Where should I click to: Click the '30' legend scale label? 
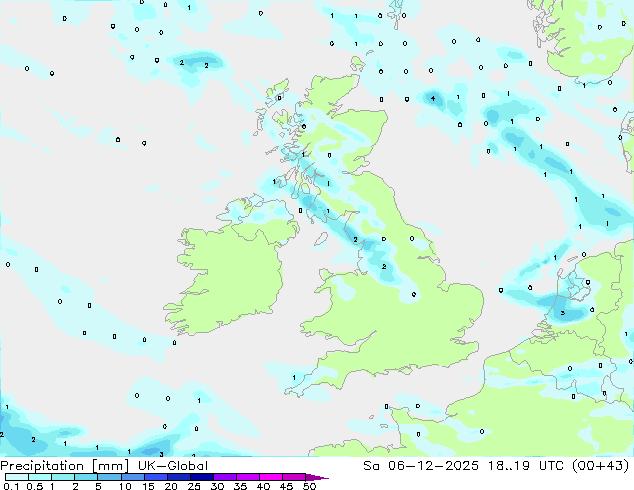point(217,486)
